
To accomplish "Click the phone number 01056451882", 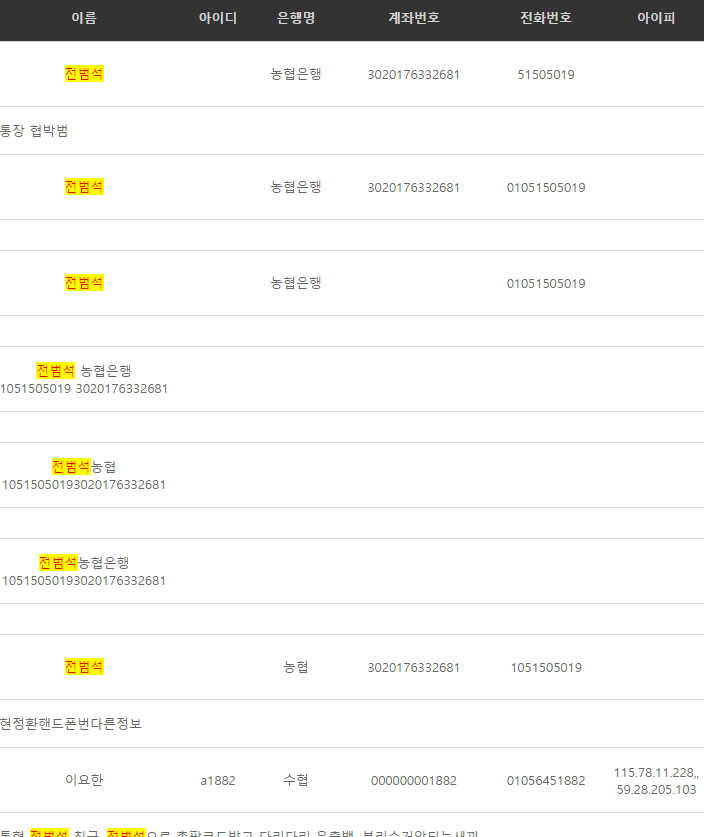I will click(545, 781).
